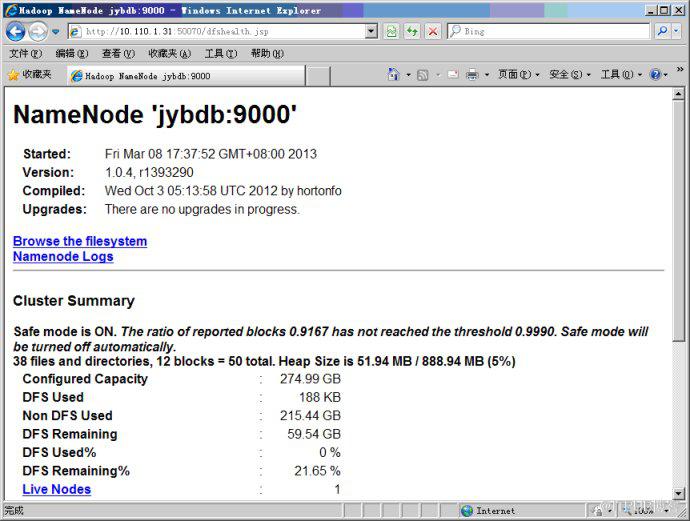Open the 收藏夹(A) menu
This screenshot has height=521, width=690.
click(169, 54)
